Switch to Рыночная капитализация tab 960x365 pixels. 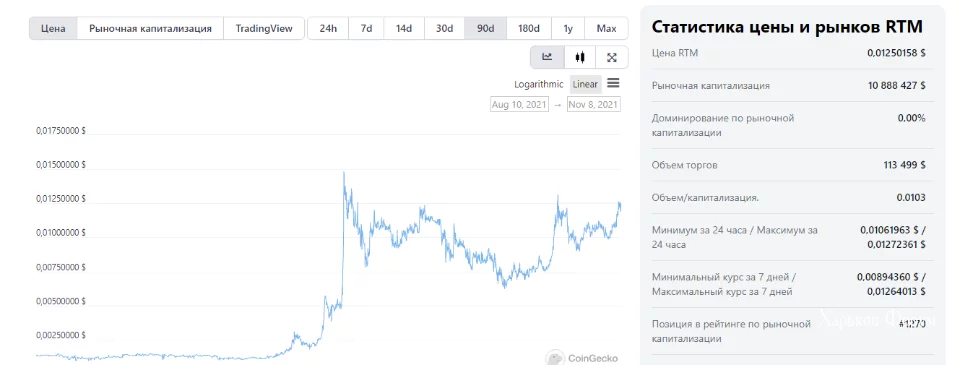coord(150,28)
